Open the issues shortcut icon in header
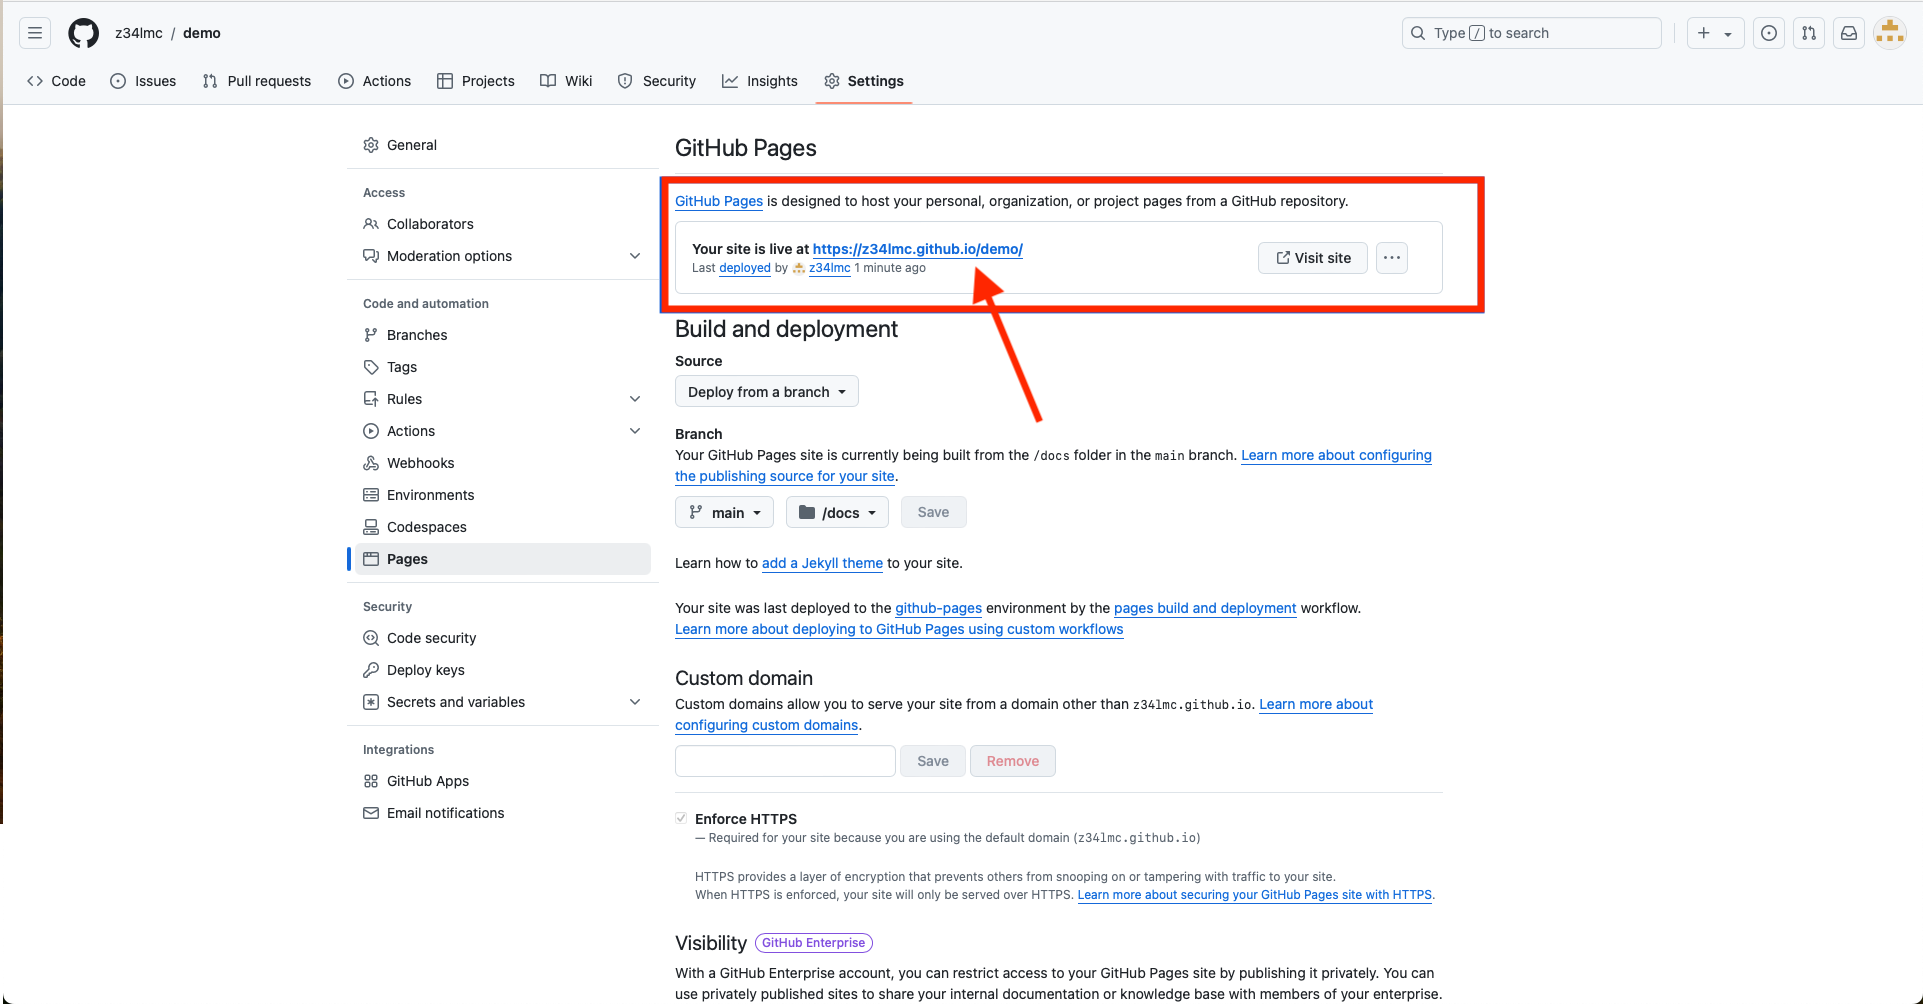Viewport: 1923px width, 1004px height. (1769, 33)
